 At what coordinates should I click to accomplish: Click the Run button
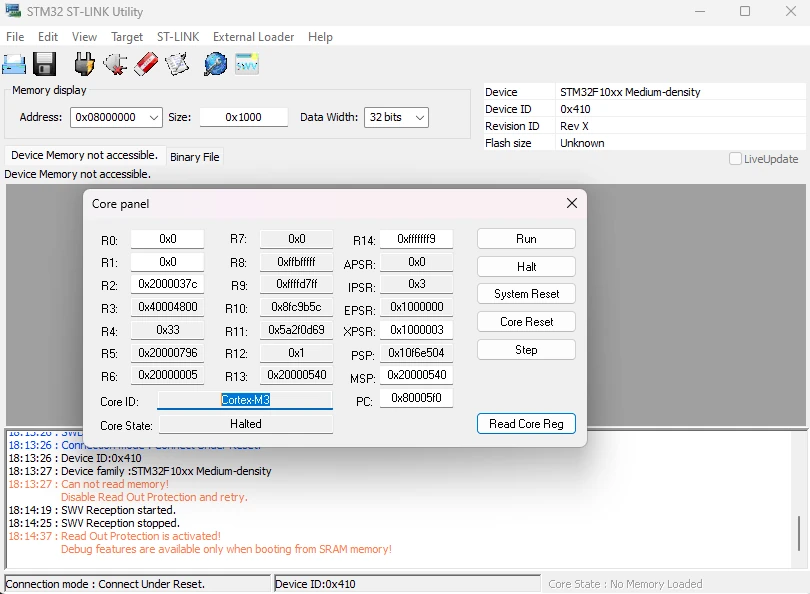click(526, 239)
